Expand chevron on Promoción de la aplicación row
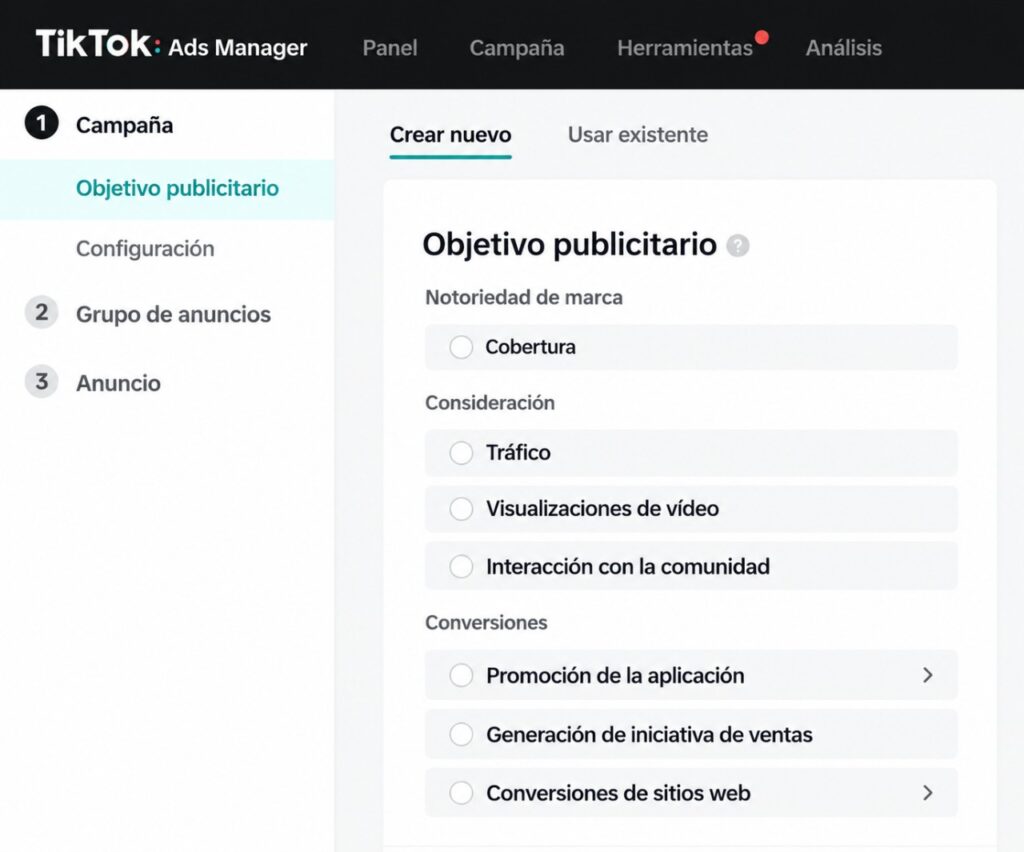The width and height of the screenshot is (1024, 852). 927,675
